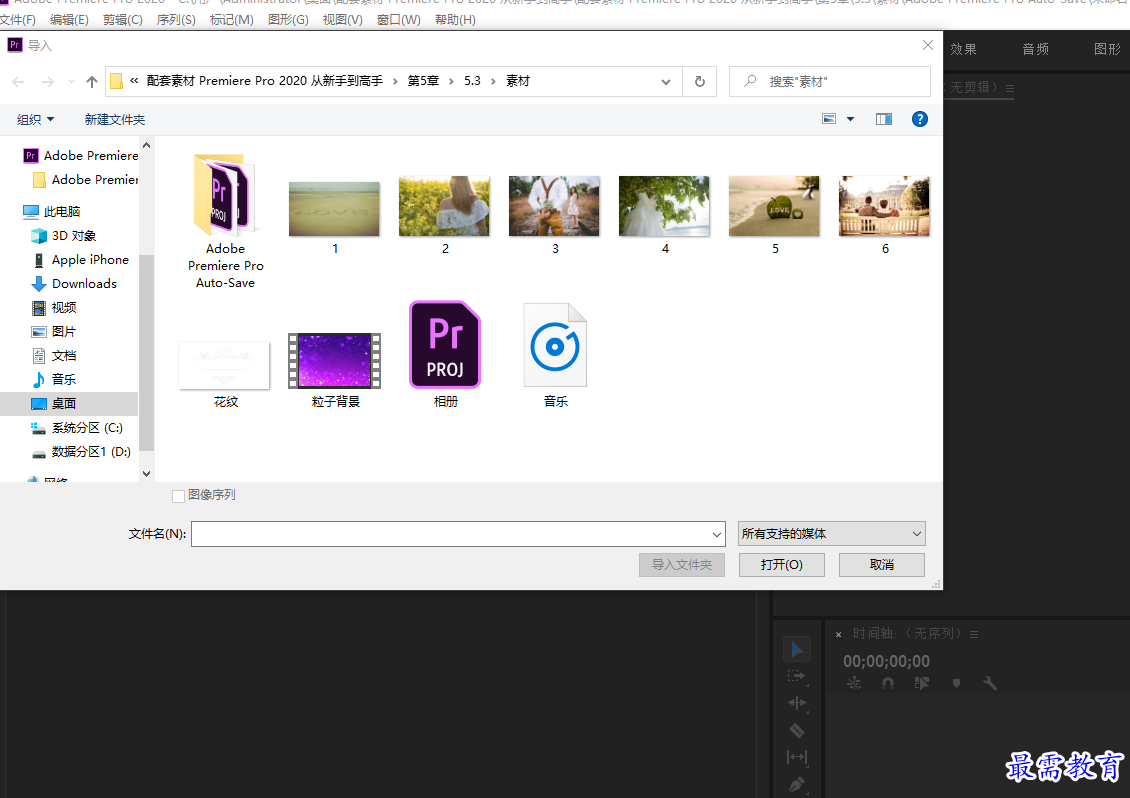Screen dimensions: 1130x798
Task: Open the 文件名 combo box dropdown
Action: tap(716, 534)
